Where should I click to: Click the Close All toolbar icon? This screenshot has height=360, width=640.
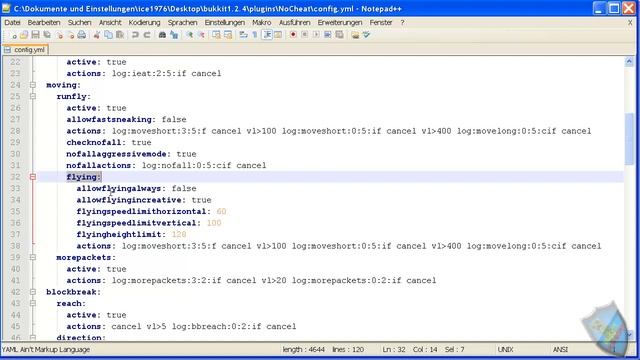(x=71, y=35)
